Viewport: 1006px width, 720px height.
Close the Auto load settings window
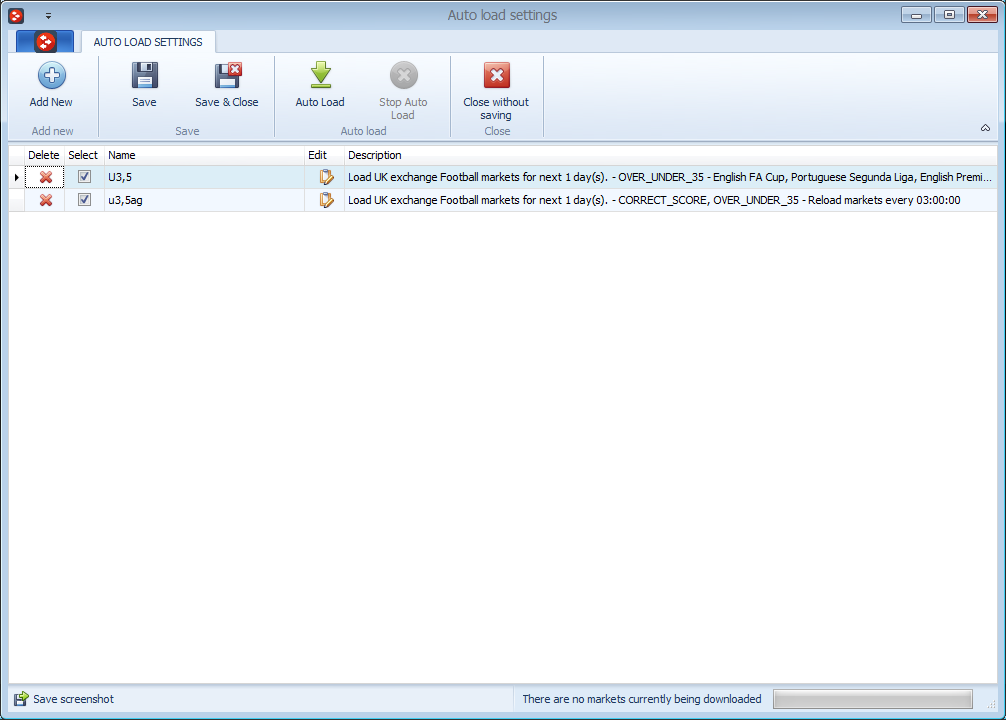(x=982, y=15)
